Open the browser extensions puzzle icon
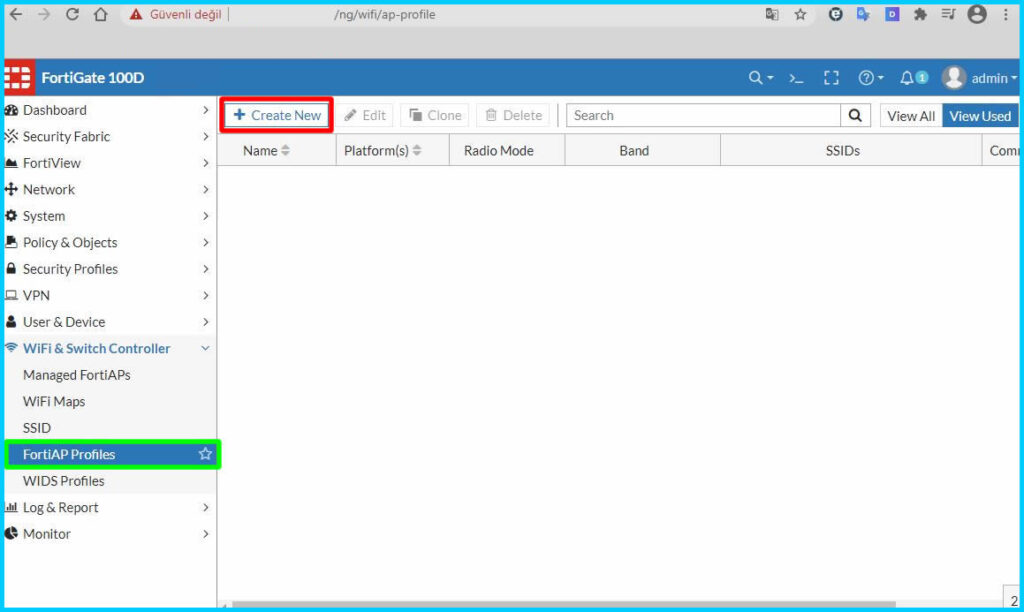 (920, 14)
